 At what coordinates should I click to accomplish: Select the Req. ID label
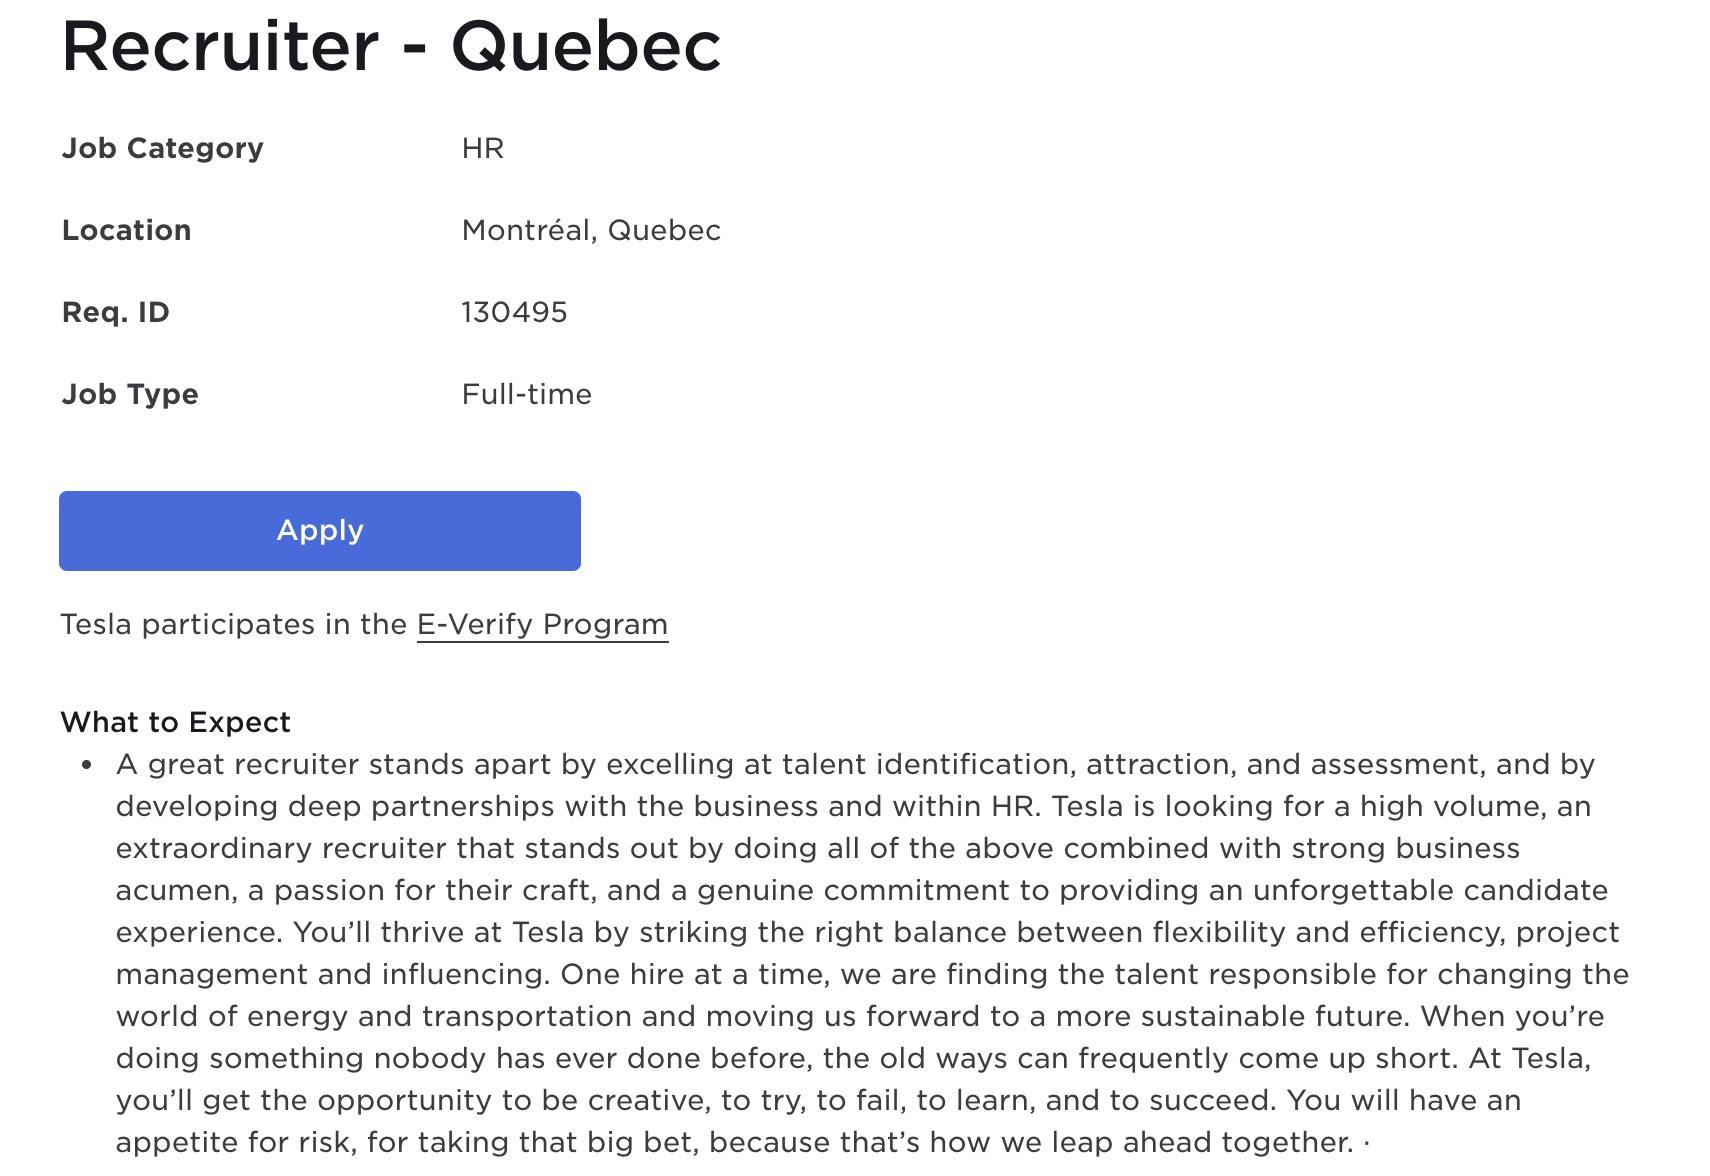point(116,312)
